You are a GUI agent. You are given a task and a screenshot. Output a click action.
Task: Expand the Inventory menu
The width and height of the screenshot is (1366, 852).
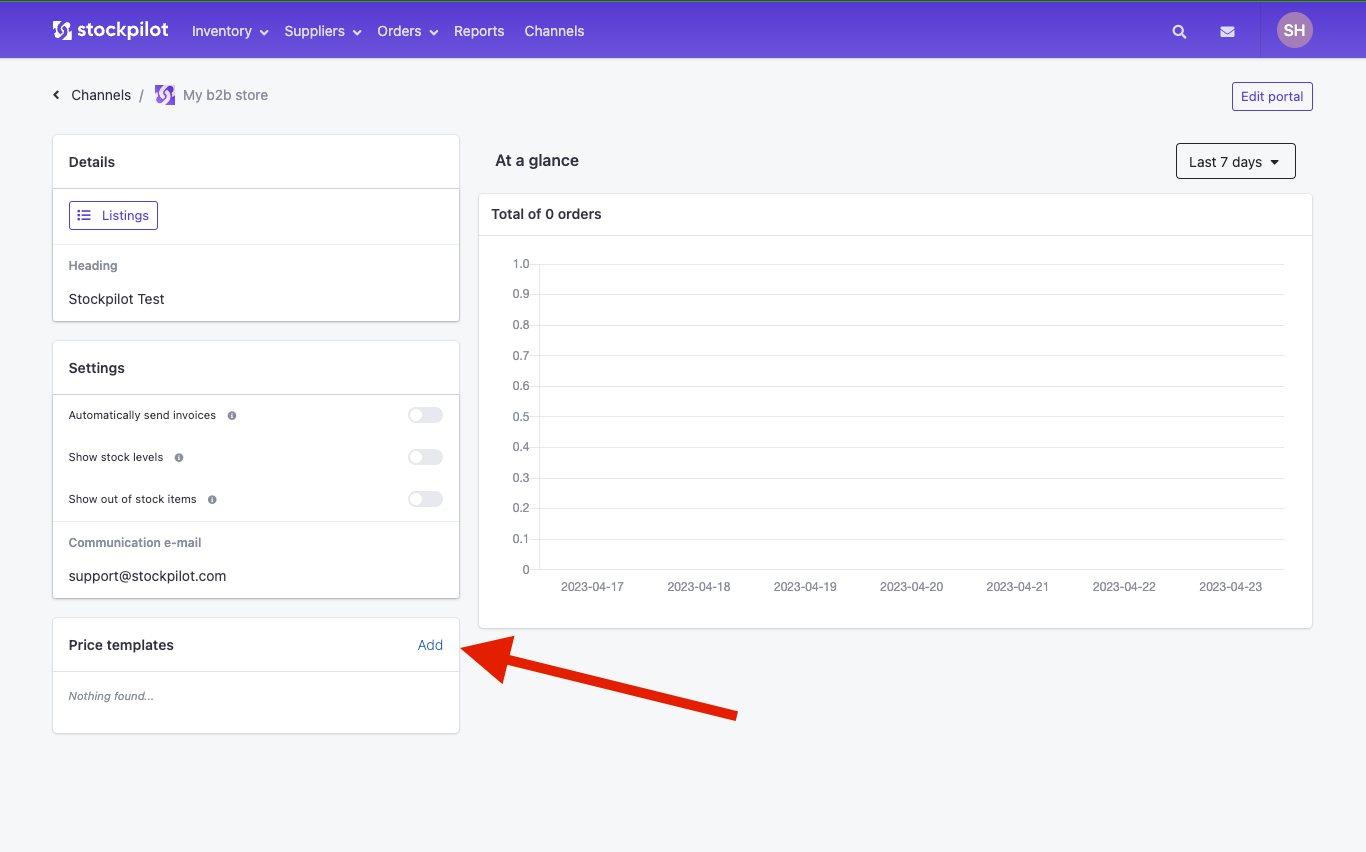230,31
